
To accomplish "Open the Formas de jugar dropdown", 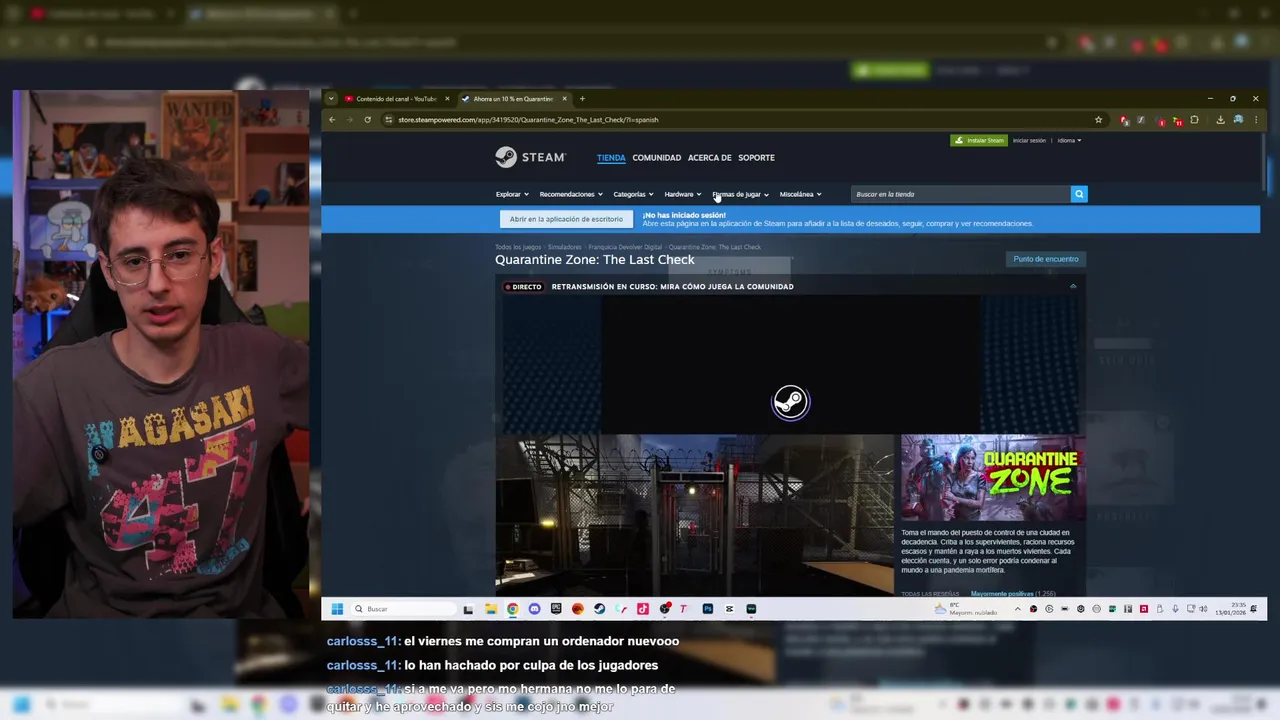I will click(x=740, y=194).
